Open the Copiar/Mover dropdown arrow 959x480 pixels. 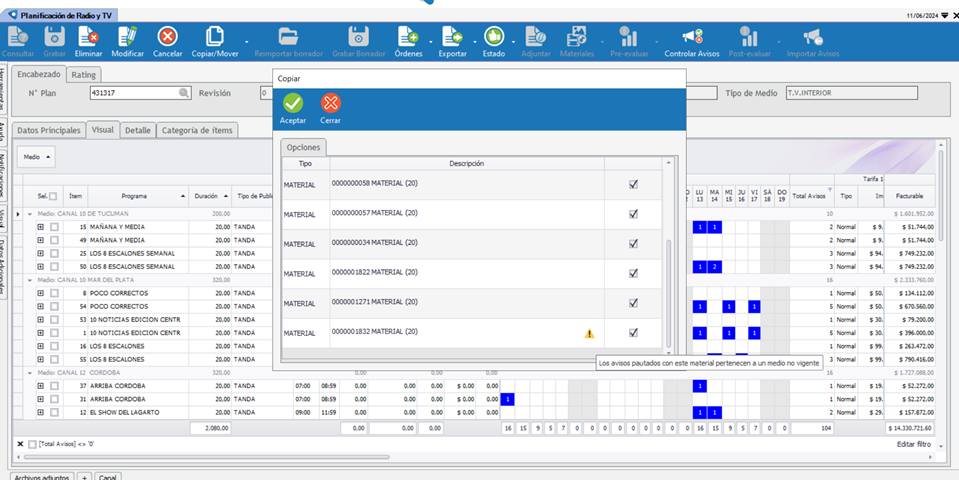point(246,42)
